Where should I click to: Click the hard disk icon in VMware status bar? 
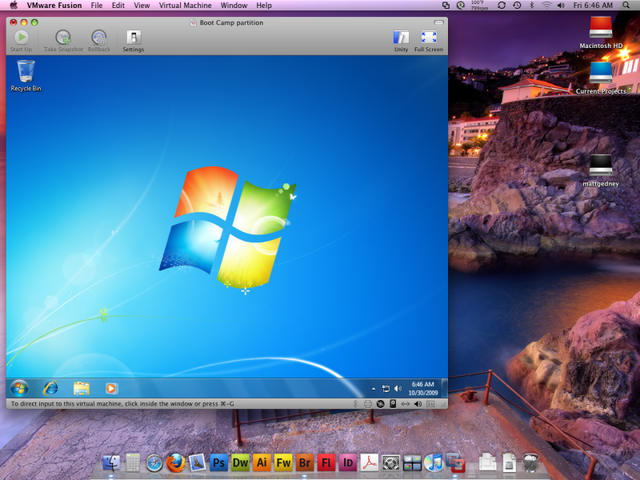[393, 404]
